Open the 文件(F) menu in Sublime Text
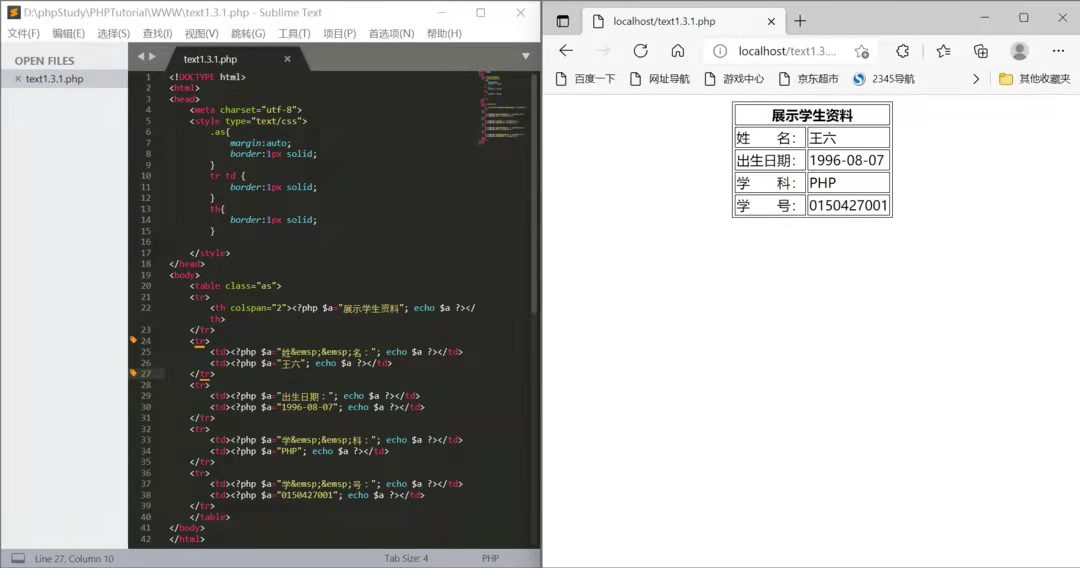 pyautogui.click(x=23, y=33)
